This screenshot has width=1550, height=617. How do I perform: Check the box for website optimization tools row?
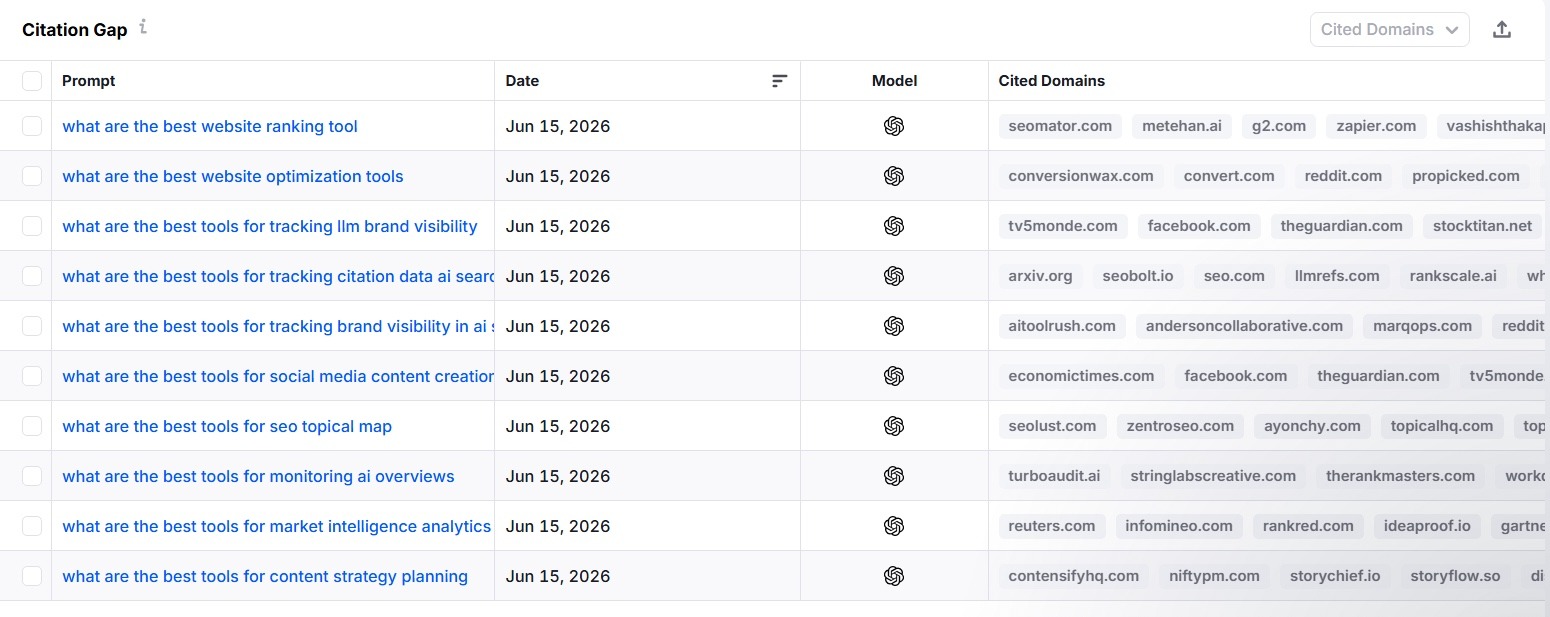(x=32, y=176)
